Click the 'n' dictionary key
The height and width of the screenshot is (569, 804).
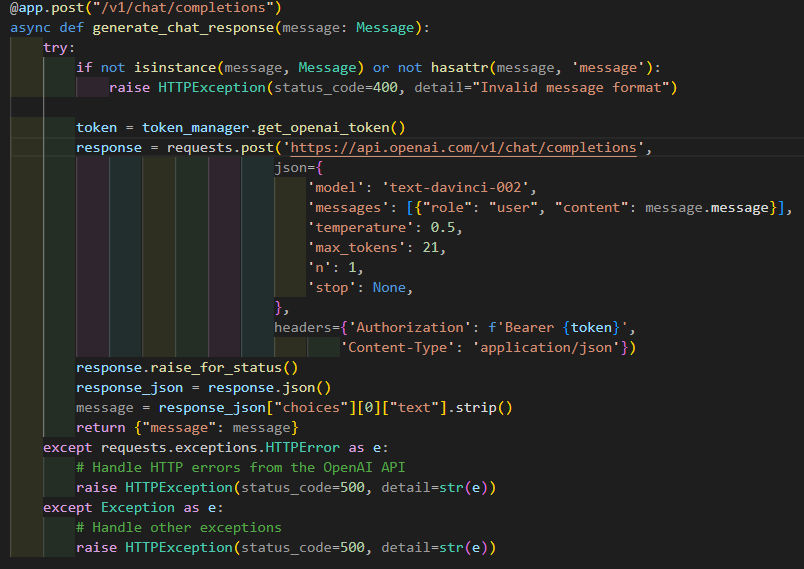click(x=319, y=268)
